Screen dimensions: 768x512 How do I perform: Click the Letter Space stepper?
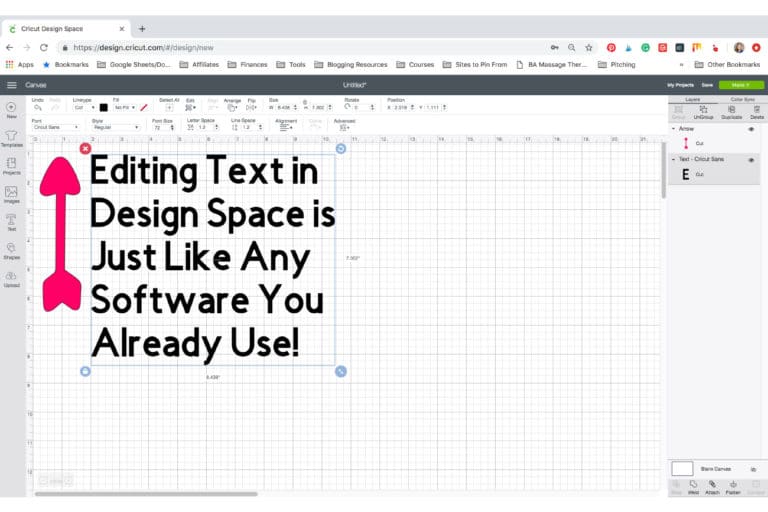pos(216,127)
